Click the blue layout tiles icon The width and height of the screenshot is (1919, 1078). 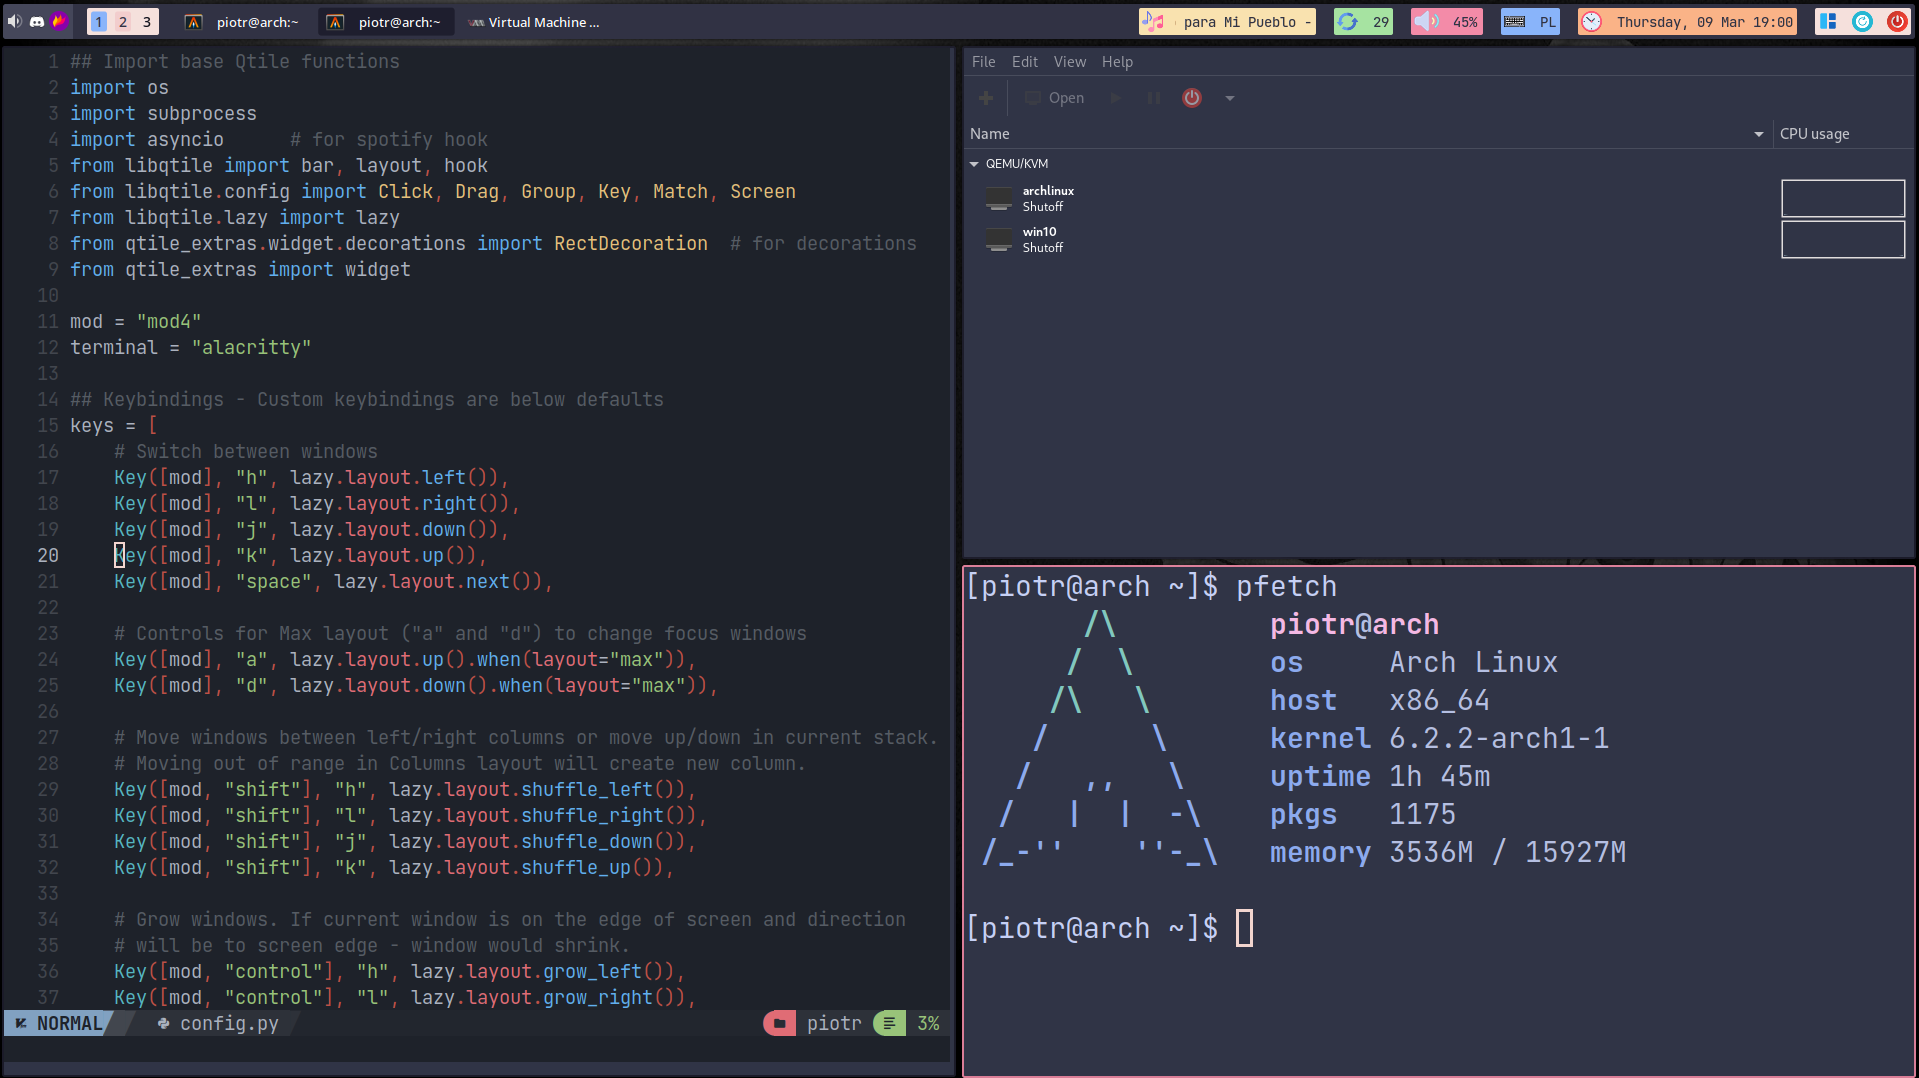coord(1828,21)
